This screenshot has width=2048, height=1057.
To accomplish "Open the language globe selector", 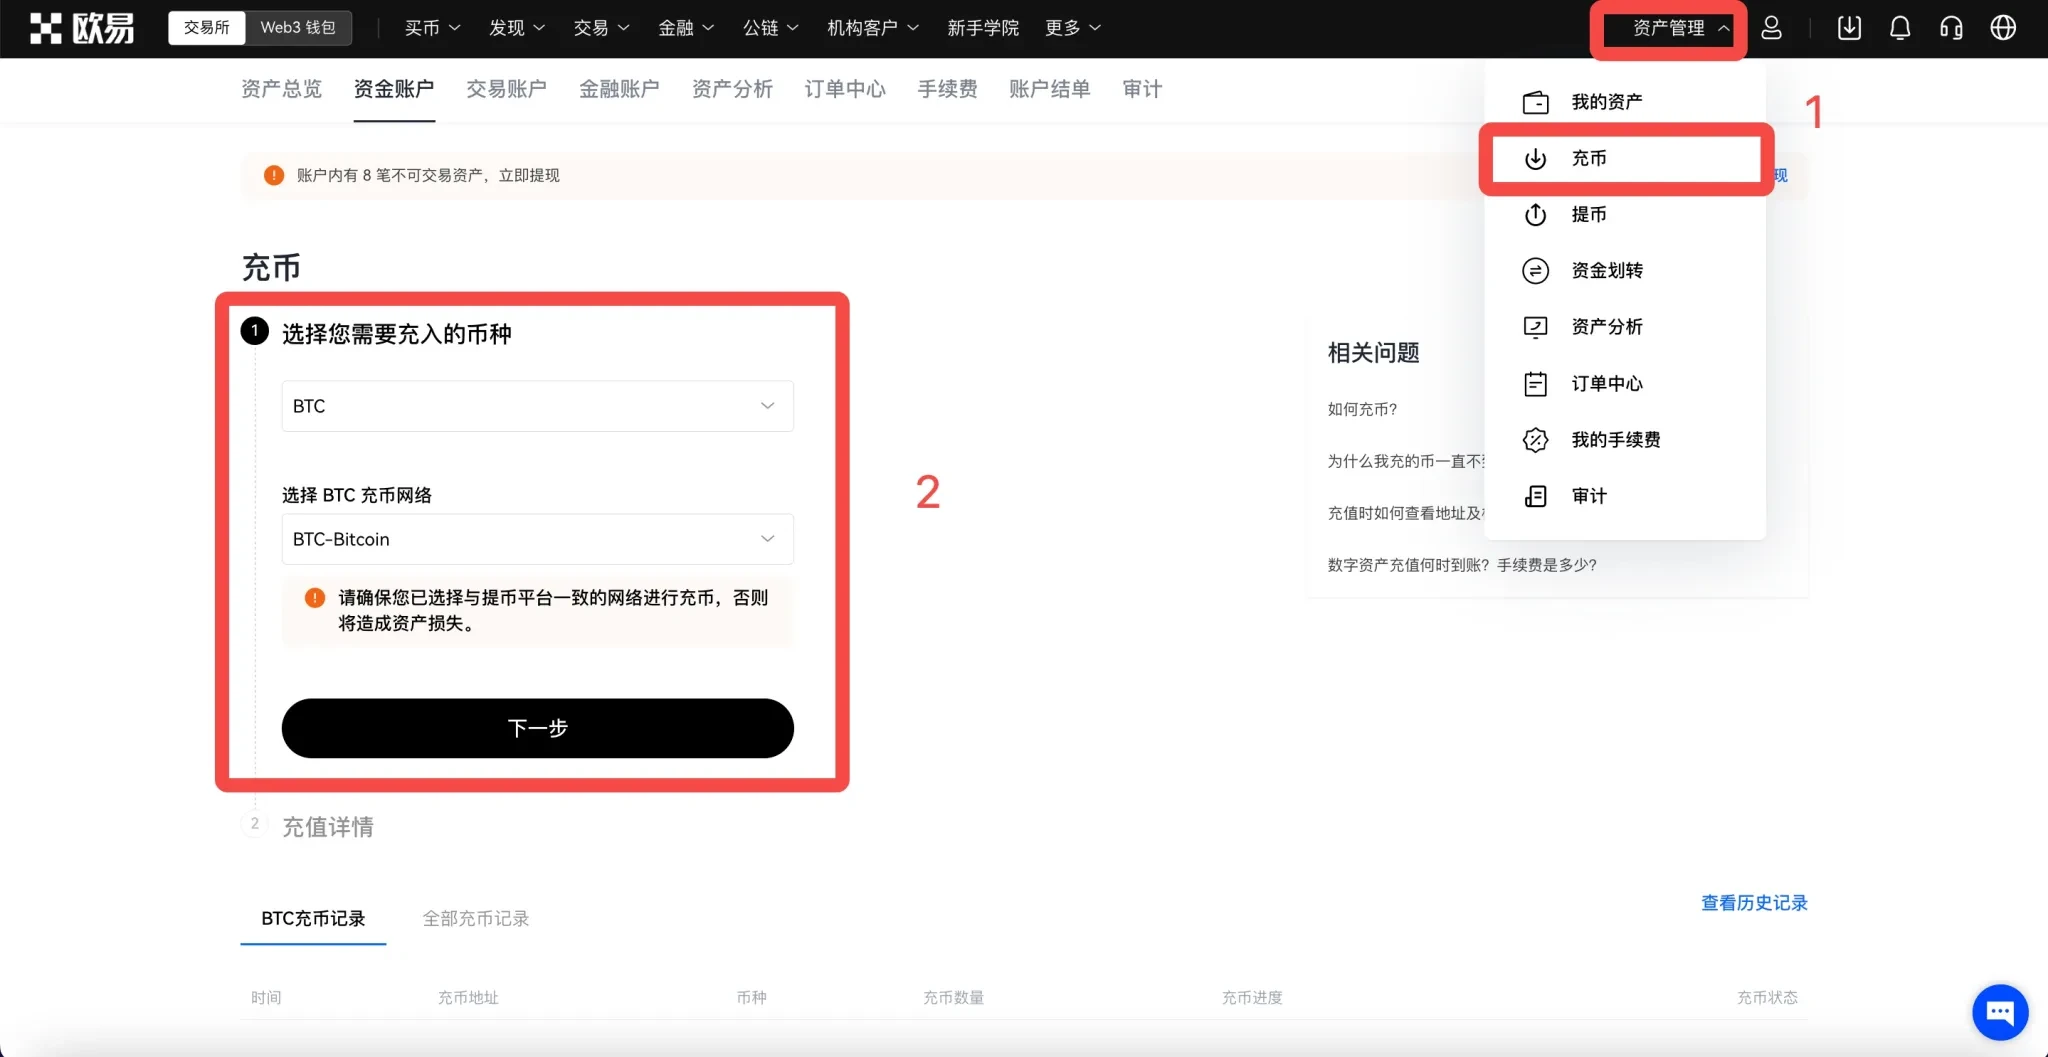I will [x=2003, y=28].
